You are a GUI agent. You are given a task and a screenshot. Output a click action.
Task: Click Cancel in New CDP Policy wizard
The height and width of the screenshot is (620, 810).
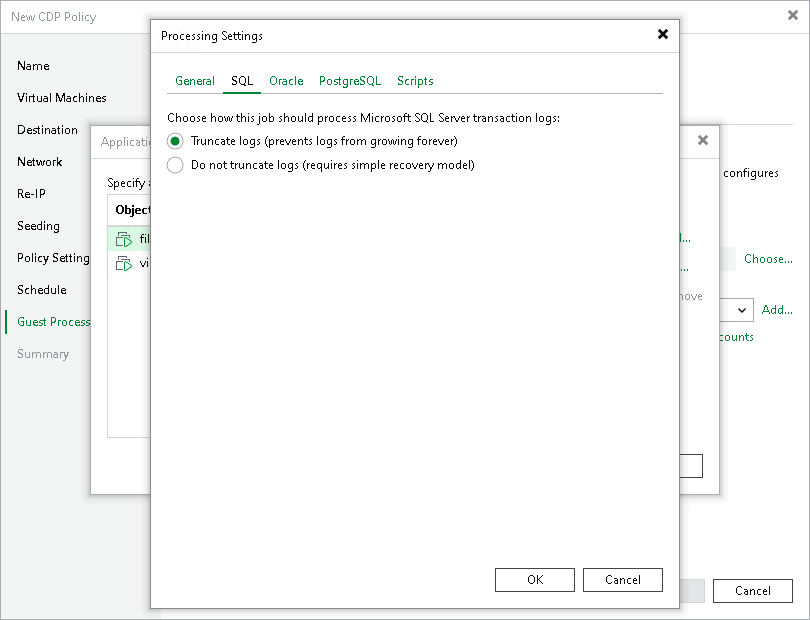tap(753, 591)
